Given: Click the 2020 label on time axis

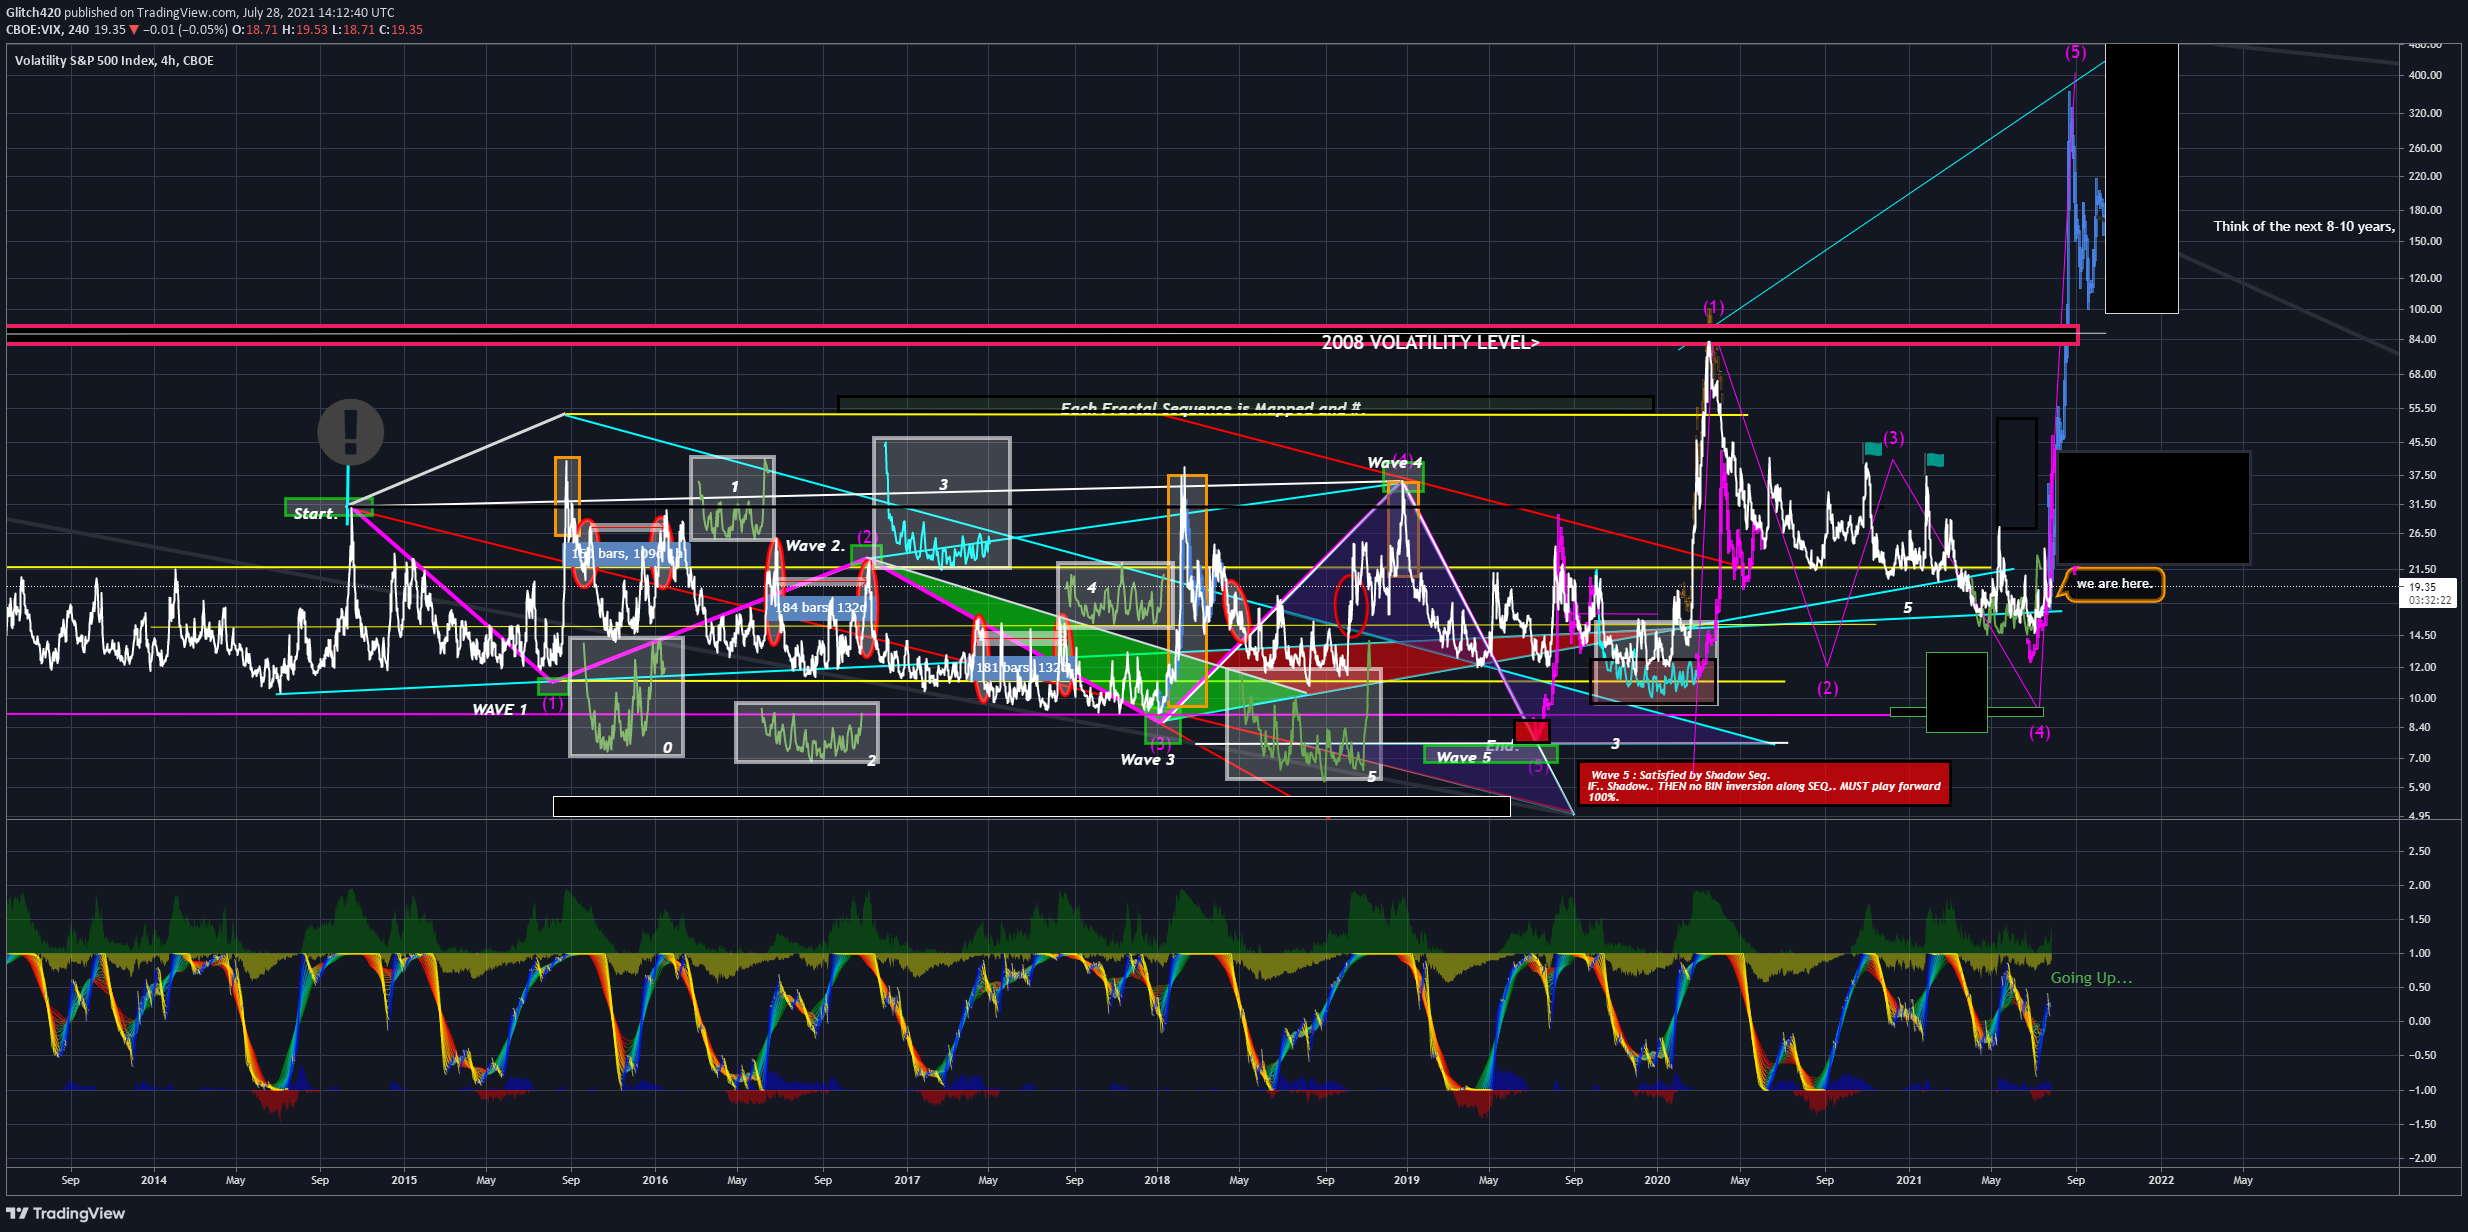Looking at the screenshot, I should (x=1657, y=1180).
